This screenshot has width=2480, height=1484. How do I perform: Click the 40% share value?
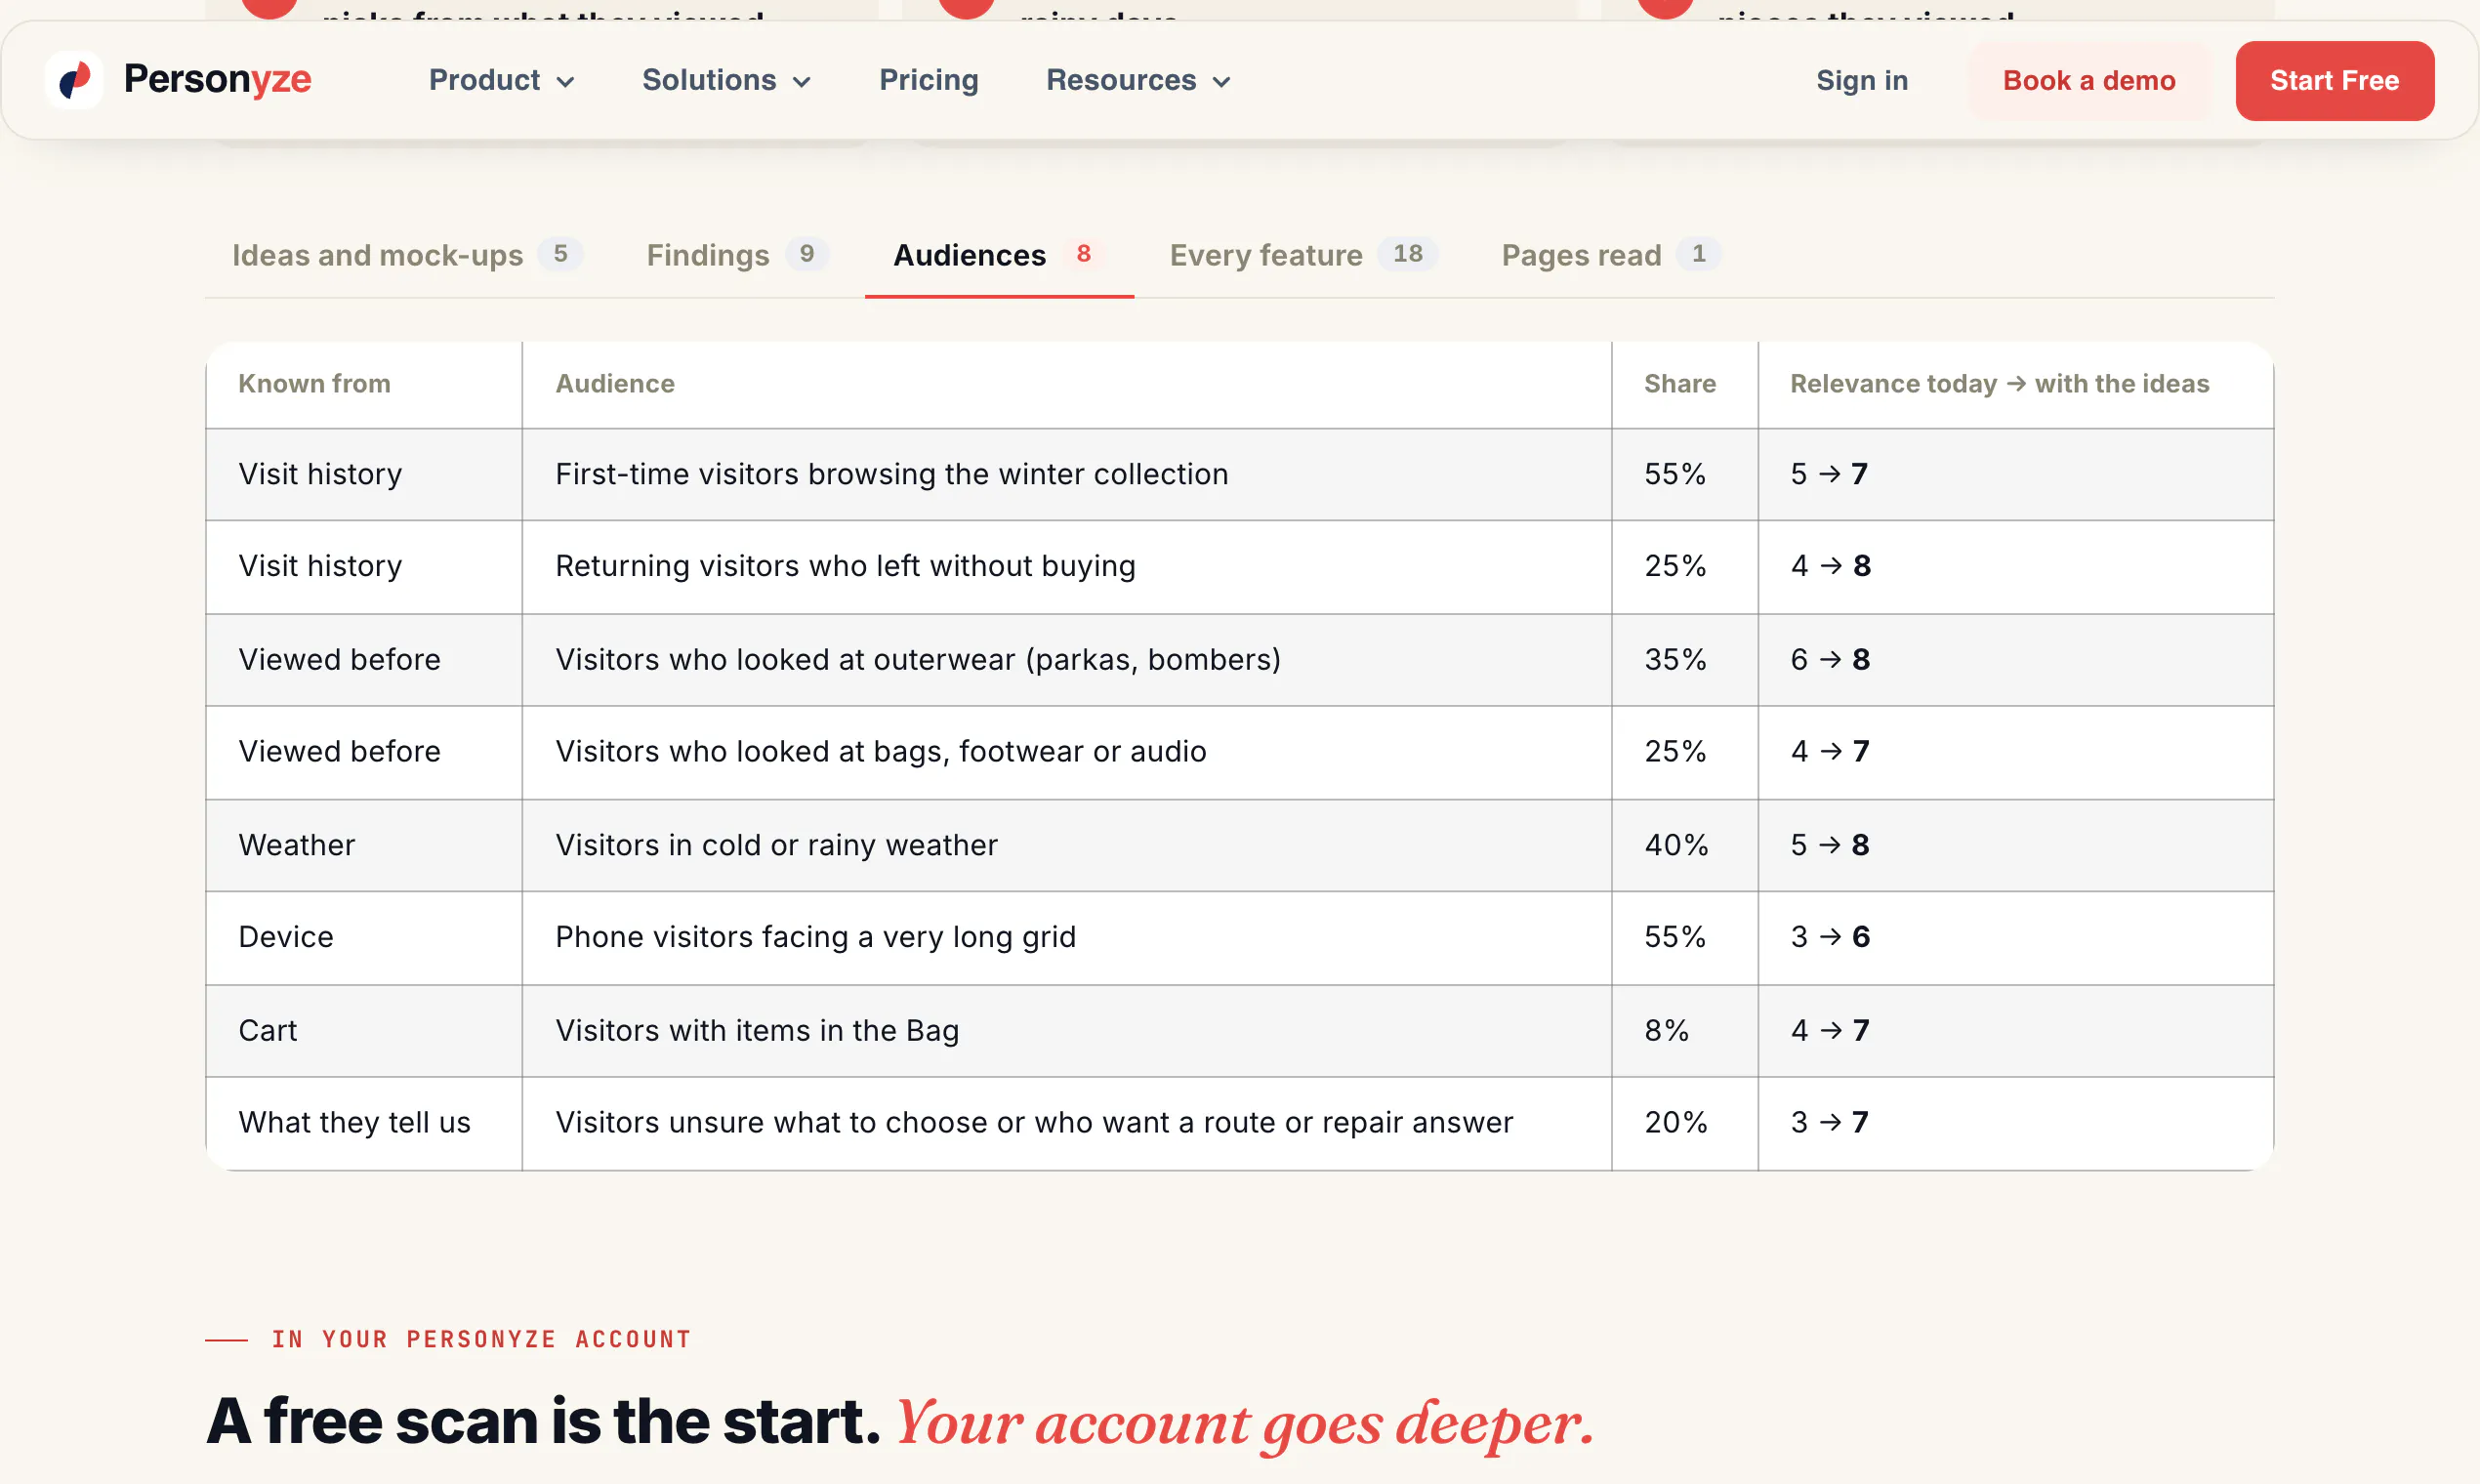[1677, 845]
